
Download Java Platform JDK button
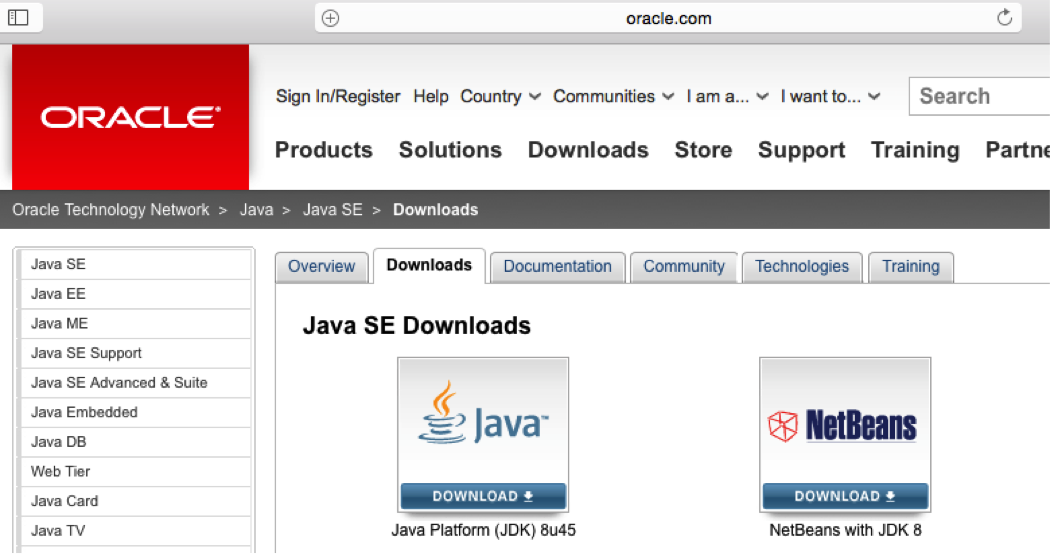483,496
